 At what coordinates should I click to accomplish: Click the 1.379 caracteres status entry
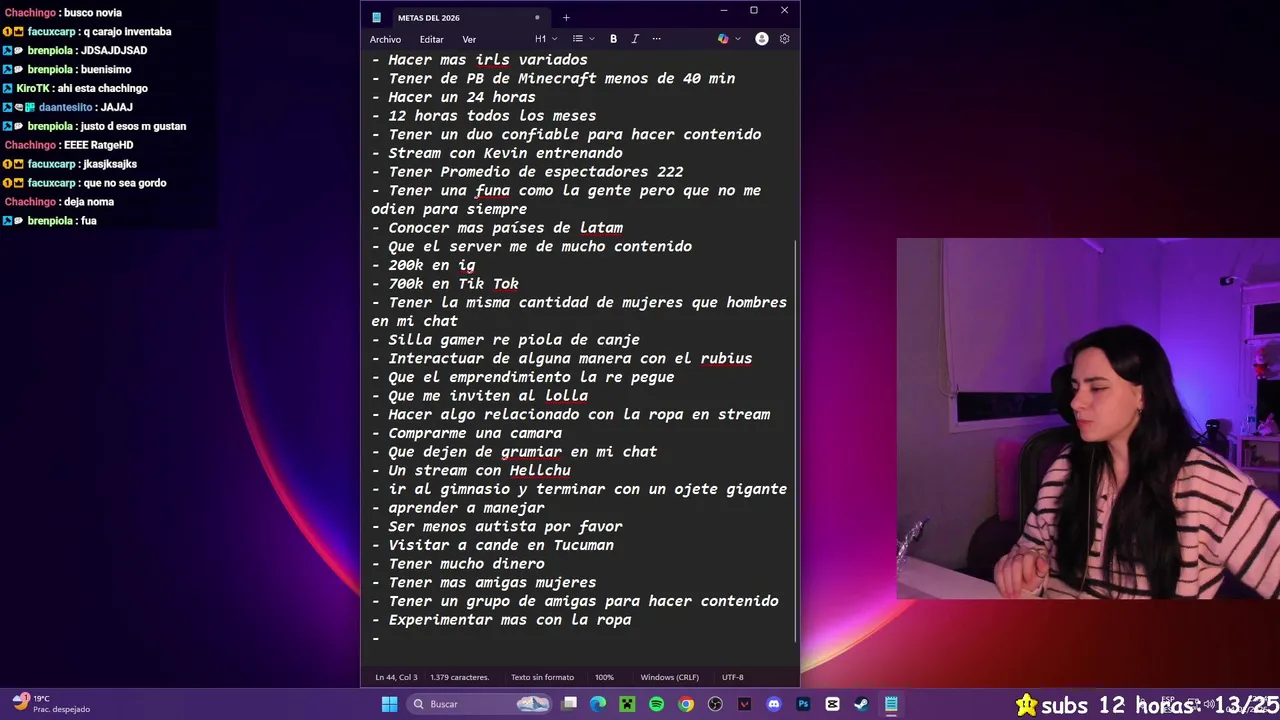coord(460,677)
